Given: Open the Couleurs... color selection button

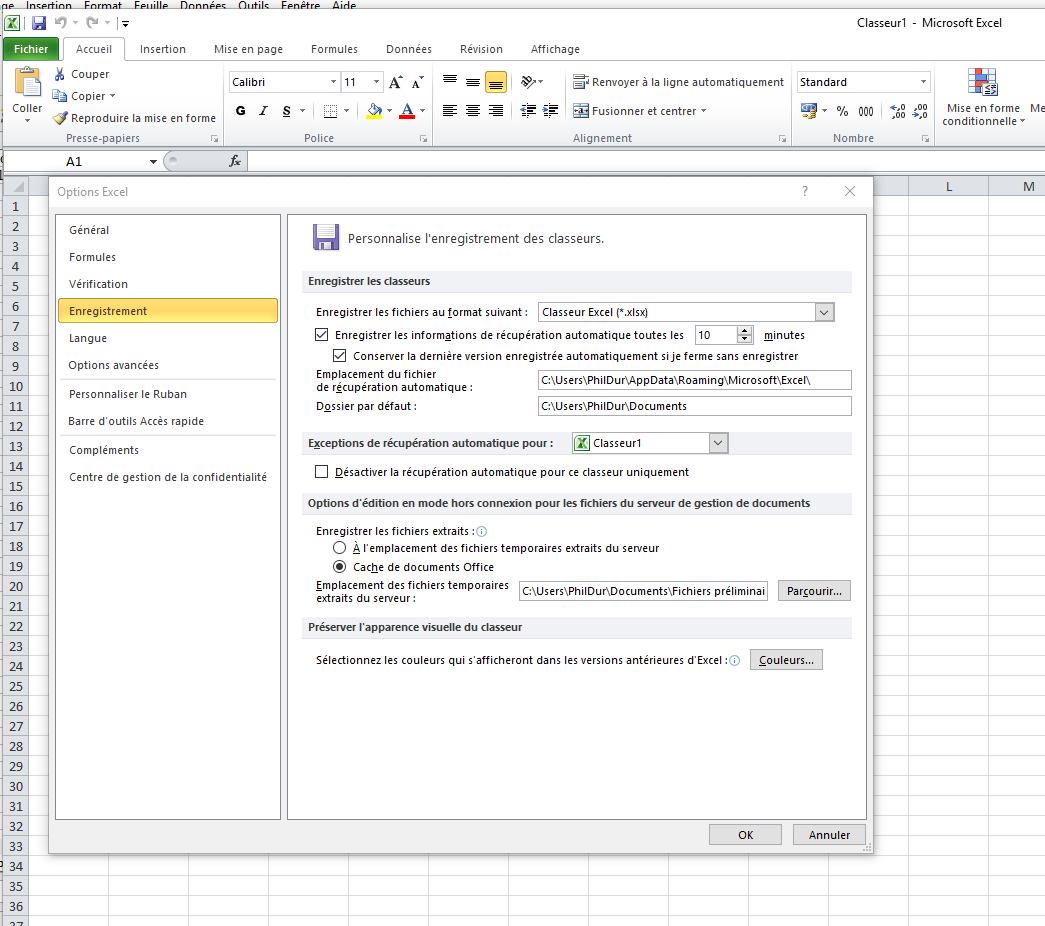Looking at the screenshot, I should pyautogui.click(x=786, y=660).
